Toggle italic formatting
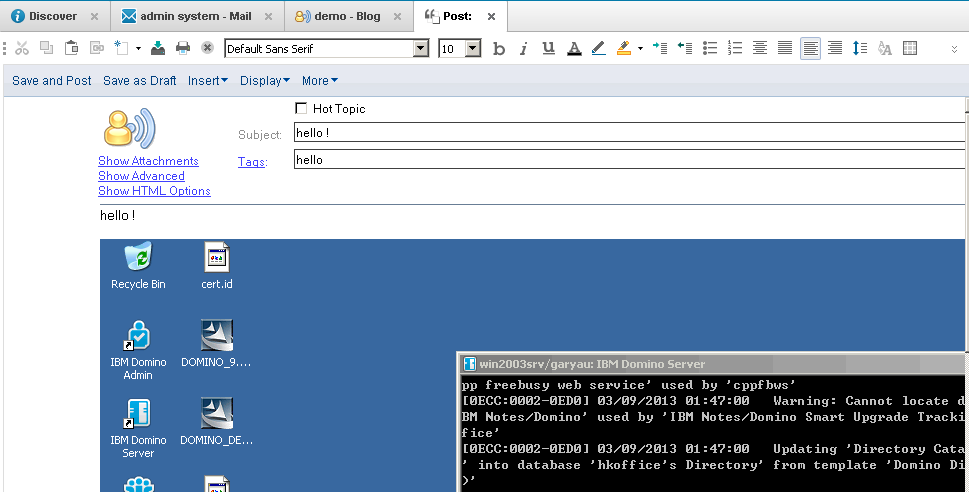 coord(523,49)
